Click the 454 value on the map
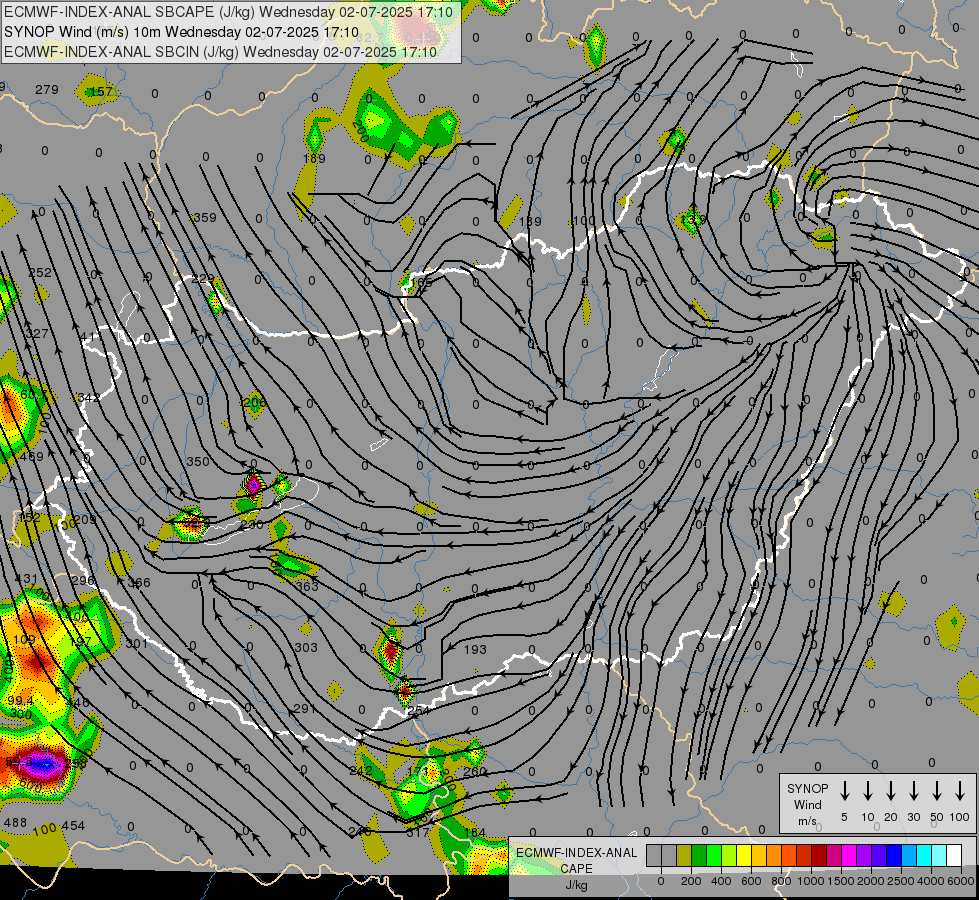Image resolution: width=979 pixels, height=900 pixels. click(73, 826)
